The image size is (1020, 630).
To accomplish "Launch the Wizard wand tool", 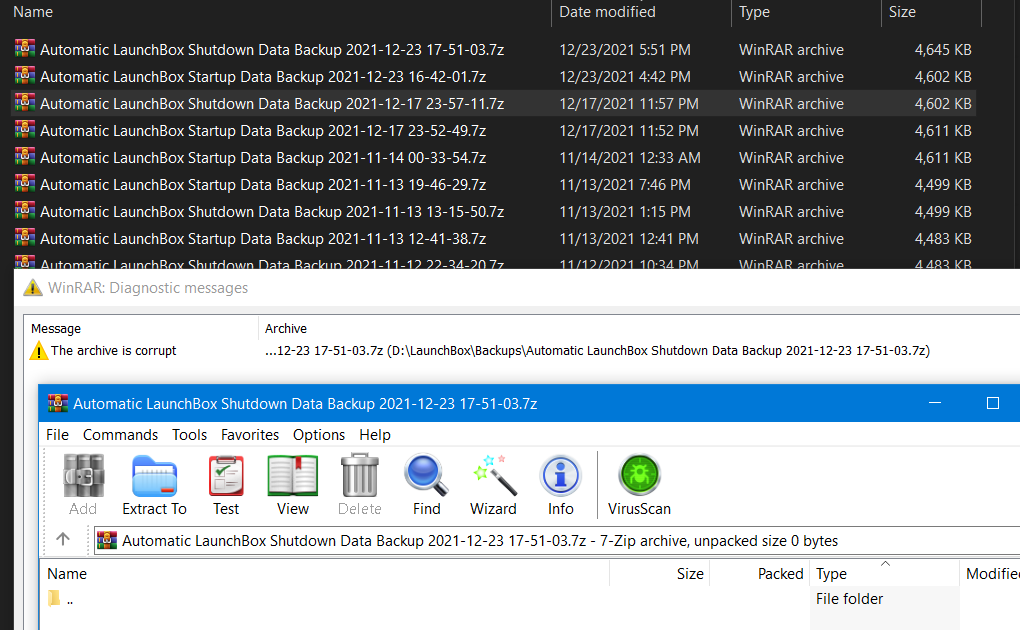I will click(494, 476).
